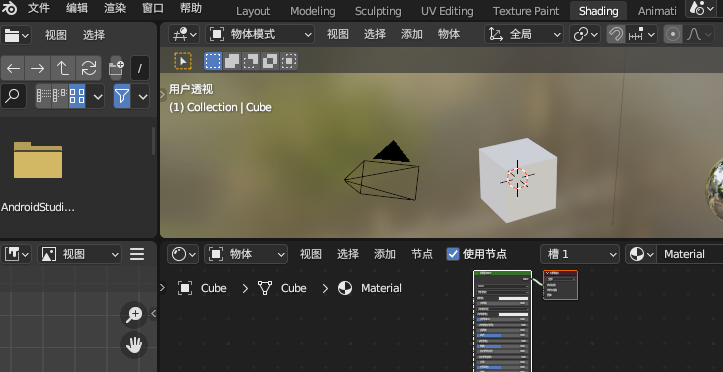Switch to the Sculpting workspace tab
Screen dimensions: 723x372
point(378,11)
